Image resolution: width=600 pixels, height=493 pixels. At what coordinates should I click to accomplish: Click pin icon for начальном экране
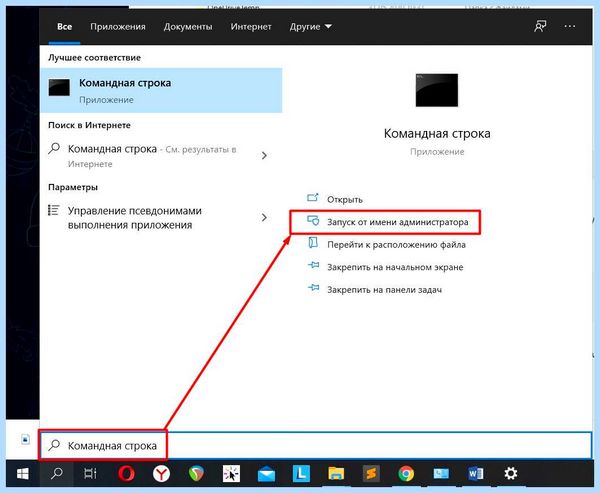(313, 265)
